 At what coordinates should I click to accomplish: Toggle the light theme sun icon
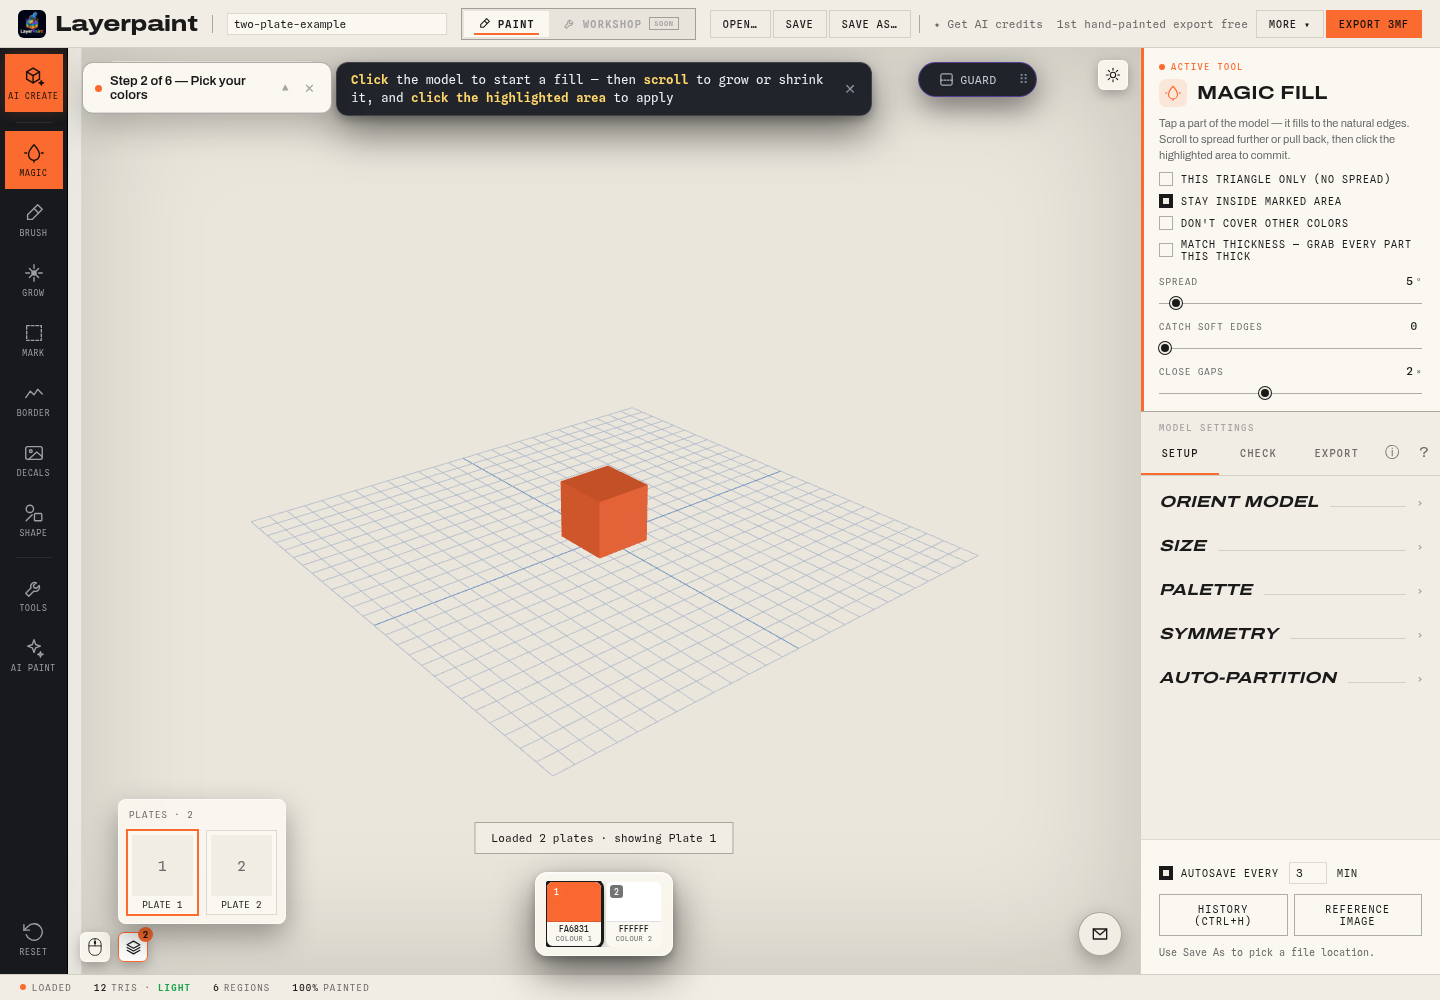[1113, 75]
